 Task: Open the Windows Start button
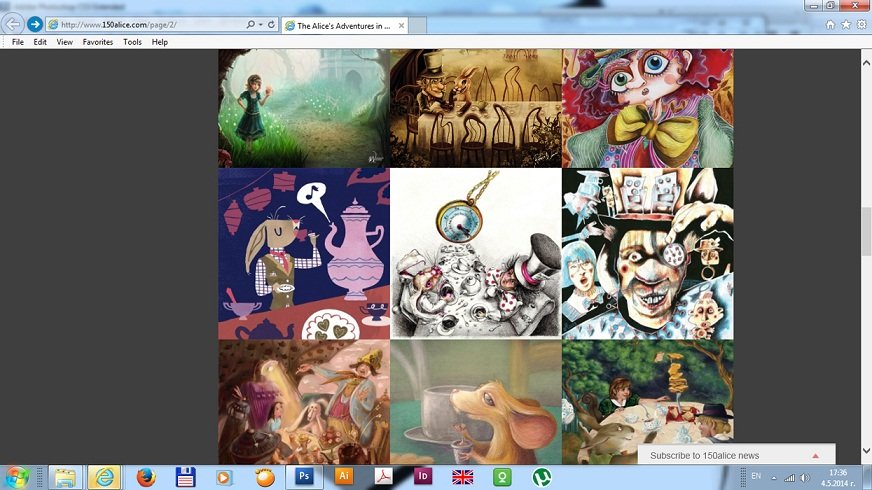[17, 478]
